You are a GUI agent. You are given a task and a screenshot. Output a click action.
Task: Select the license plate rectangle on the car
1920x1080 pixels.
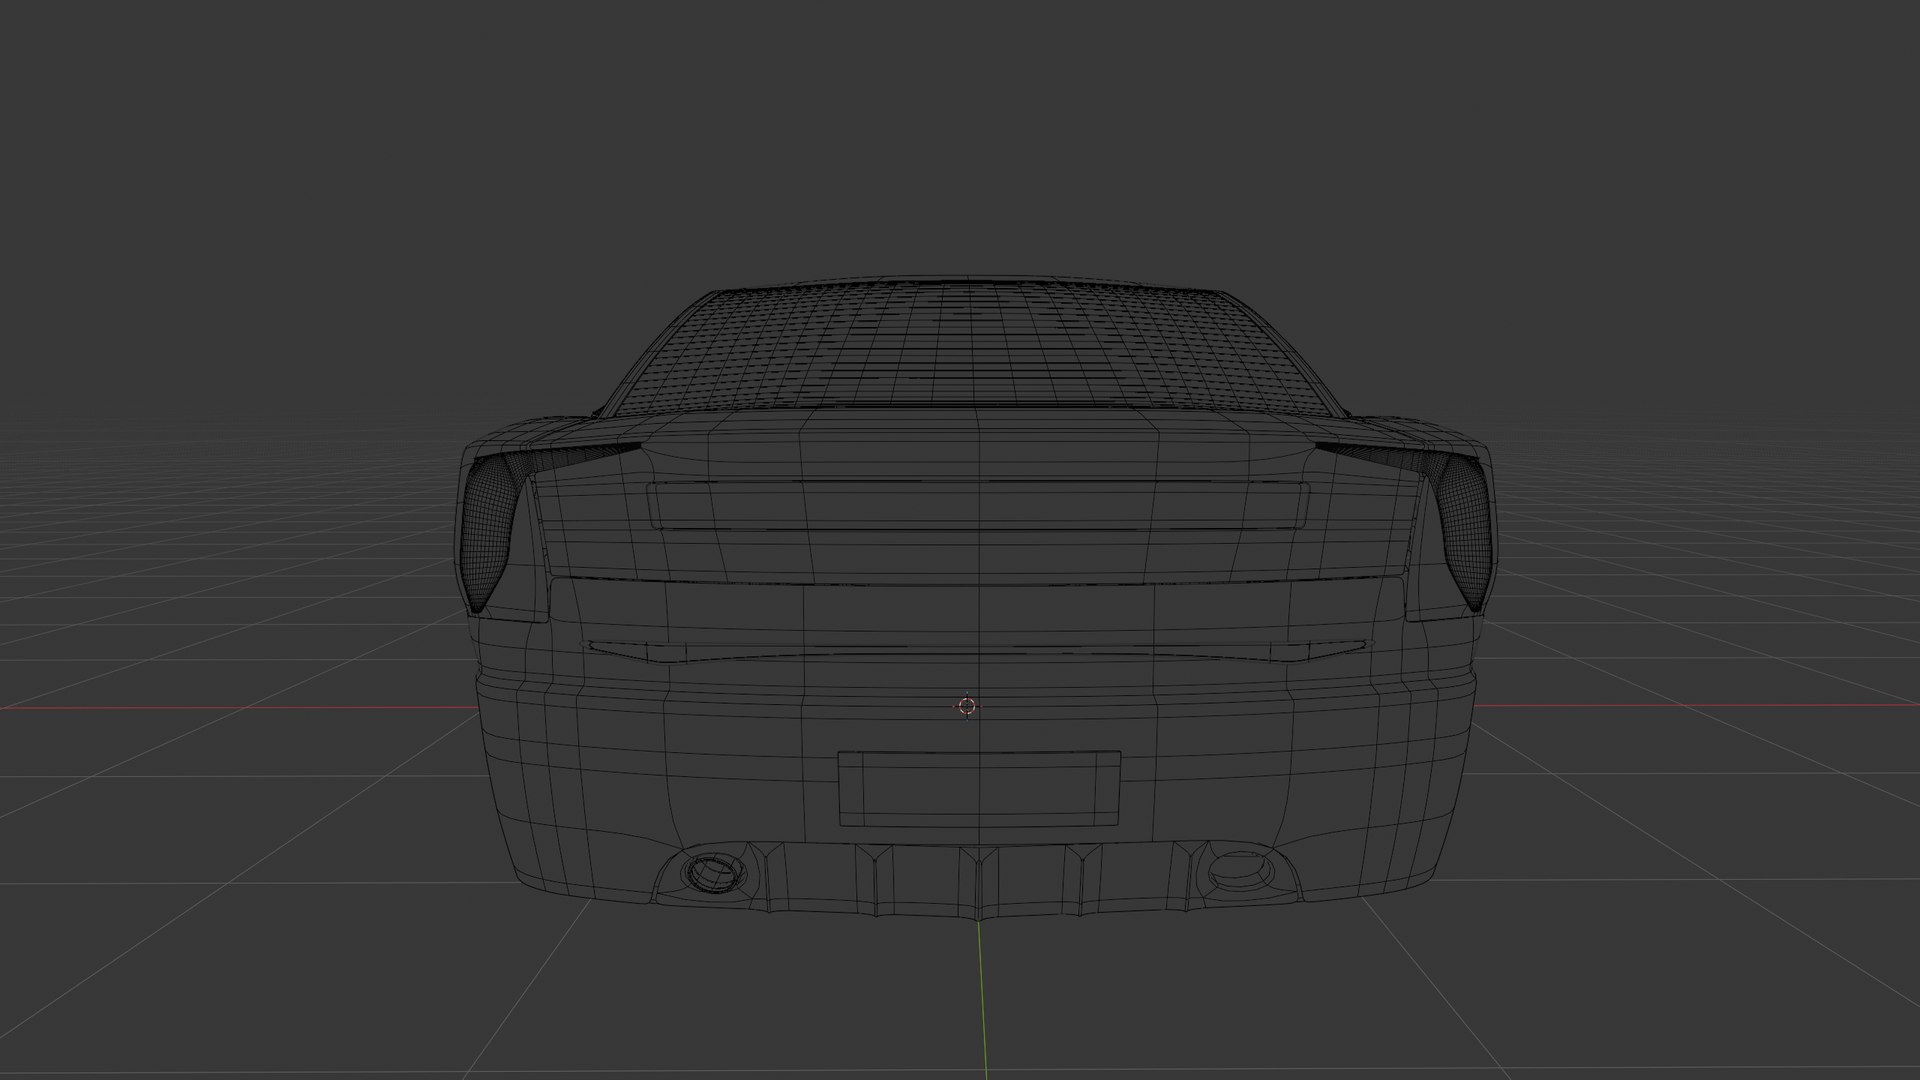(x=979, y=789)
